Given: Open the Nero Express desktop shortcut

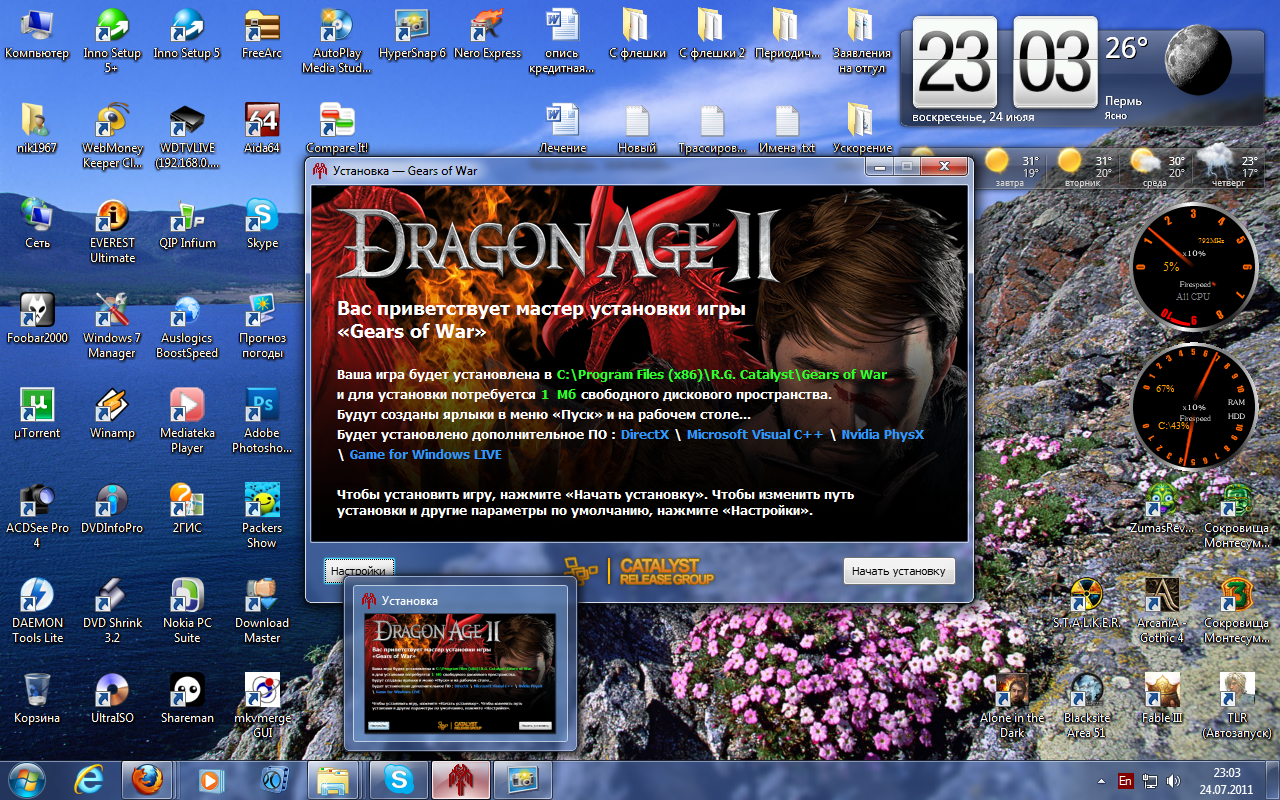Looking at the screenshot, I should [x=487, y=34].
